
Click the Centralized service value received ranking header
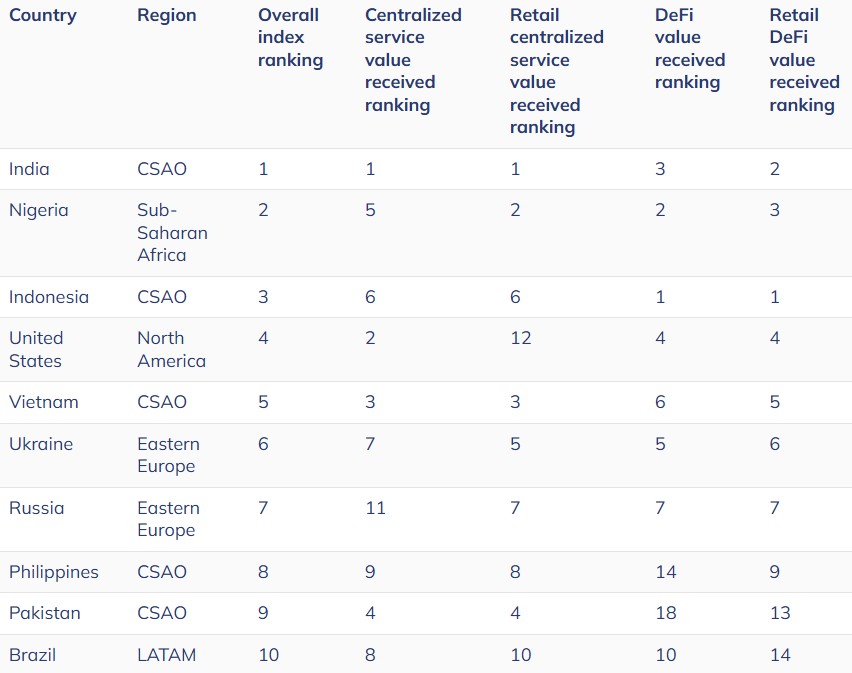413,60
